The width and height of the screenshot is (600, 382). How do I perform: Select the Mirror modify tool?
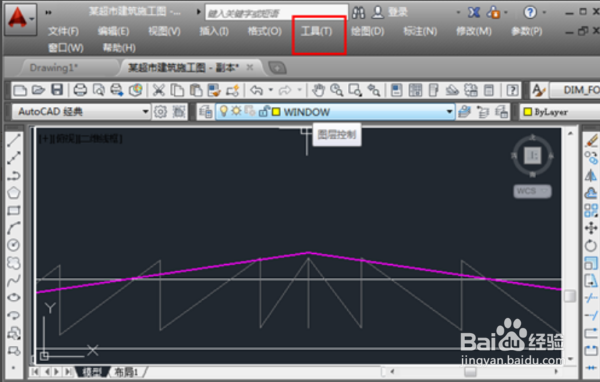[591, 175]
